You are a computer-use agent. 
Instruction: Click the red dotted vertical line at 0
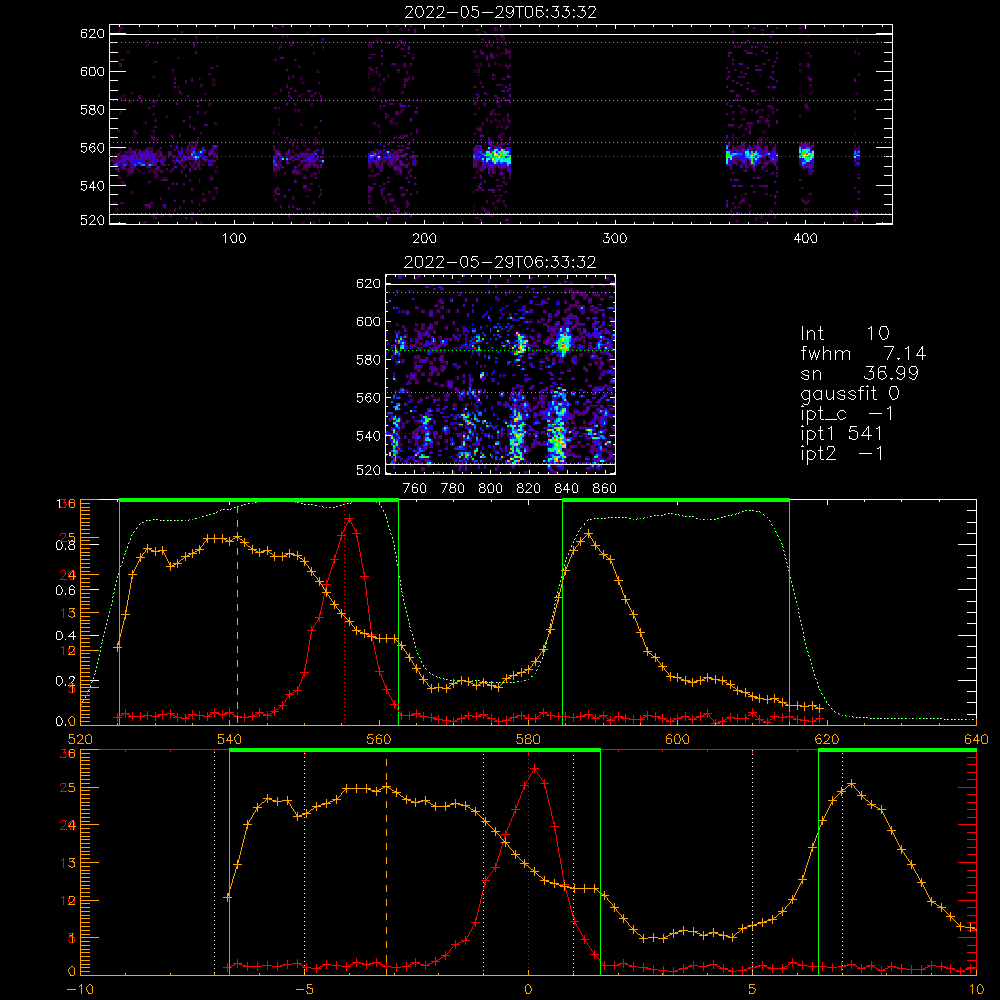tap(528, 864)
